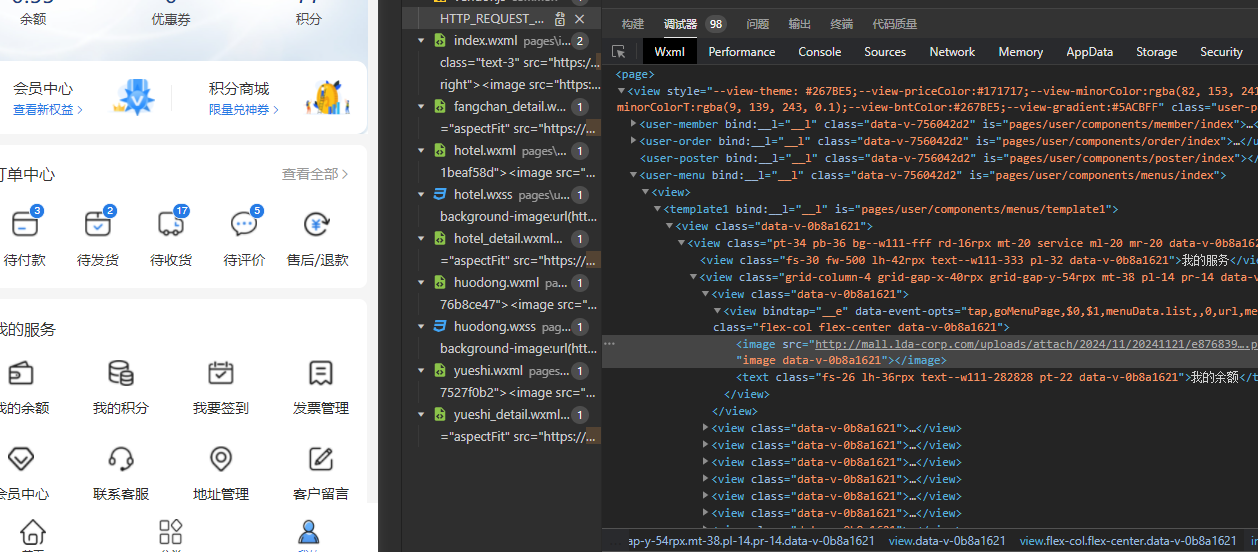Collapse hotel.wxss search result group
The height and width of the screenshot is (552, 1258).
[422, 195]
